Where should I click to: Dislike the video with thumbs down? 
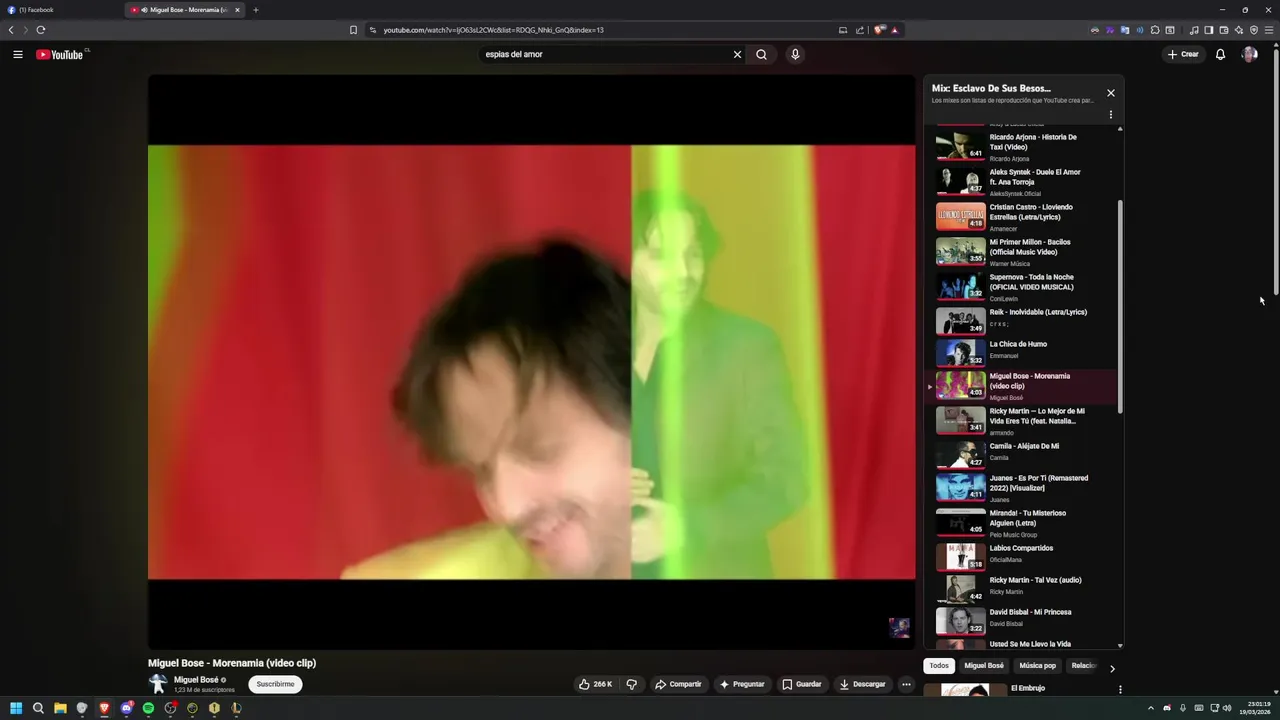[x=631, y=684]
